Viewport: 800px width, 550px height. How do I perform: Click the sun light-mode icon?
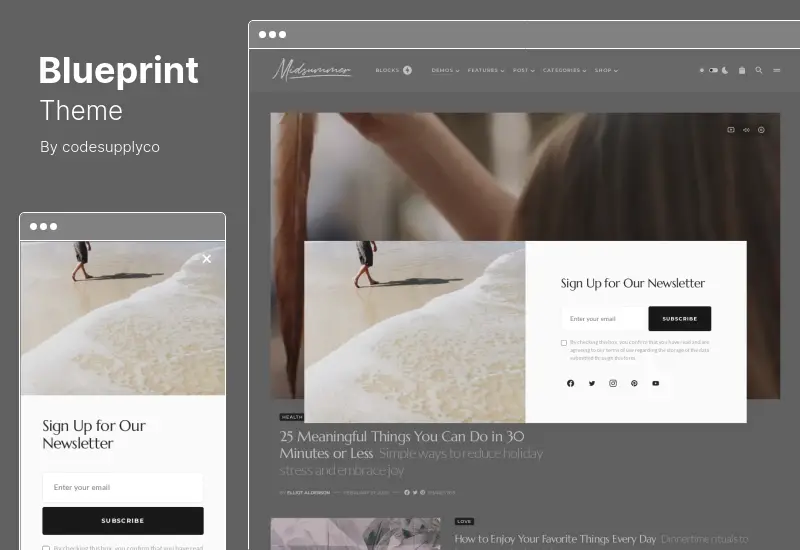[x=702, y=70]
